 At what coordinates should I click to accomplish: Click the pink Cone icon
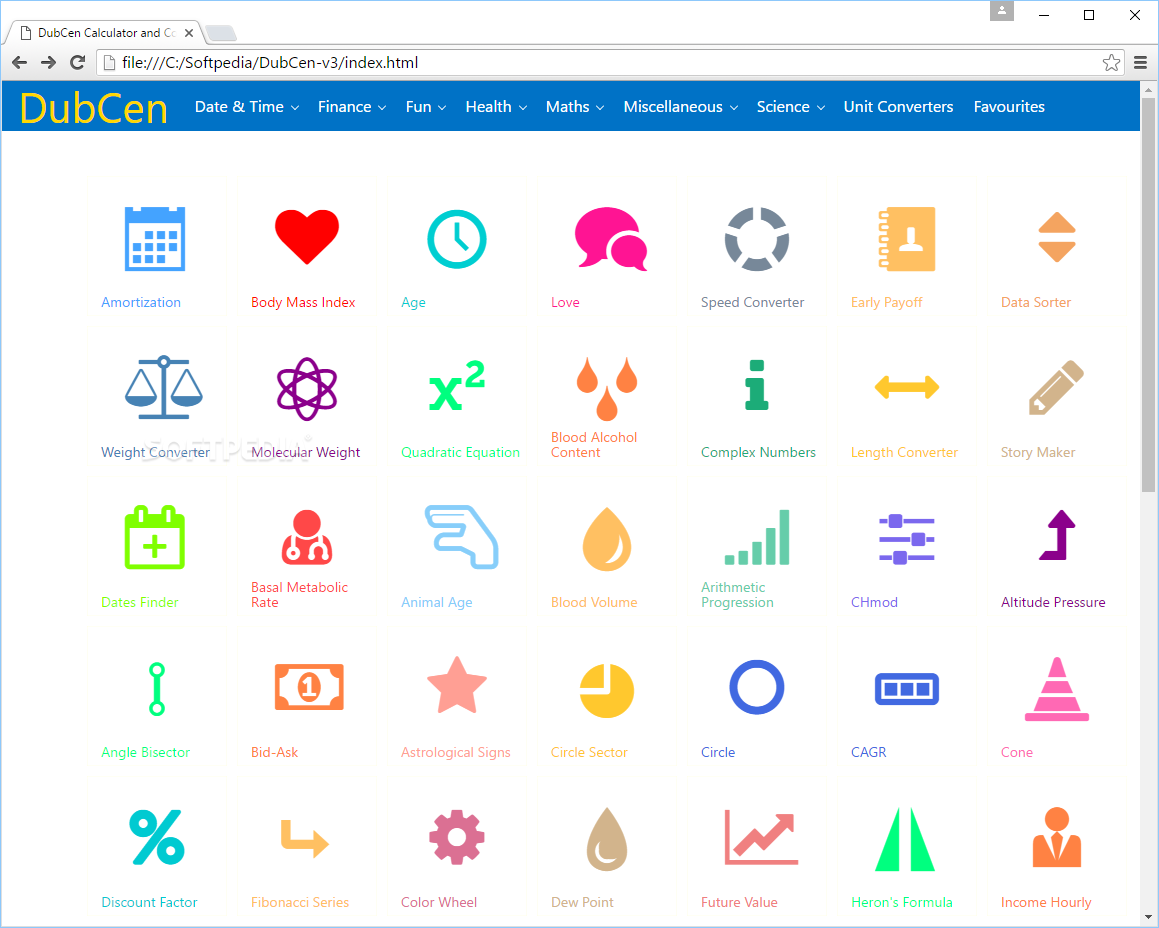pyautogui.click(x=1057, y=689)
